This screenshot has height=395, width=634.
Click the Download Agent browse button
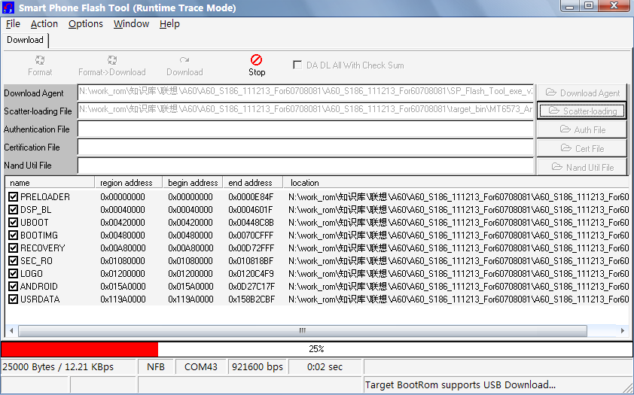[x=582, y=93]
